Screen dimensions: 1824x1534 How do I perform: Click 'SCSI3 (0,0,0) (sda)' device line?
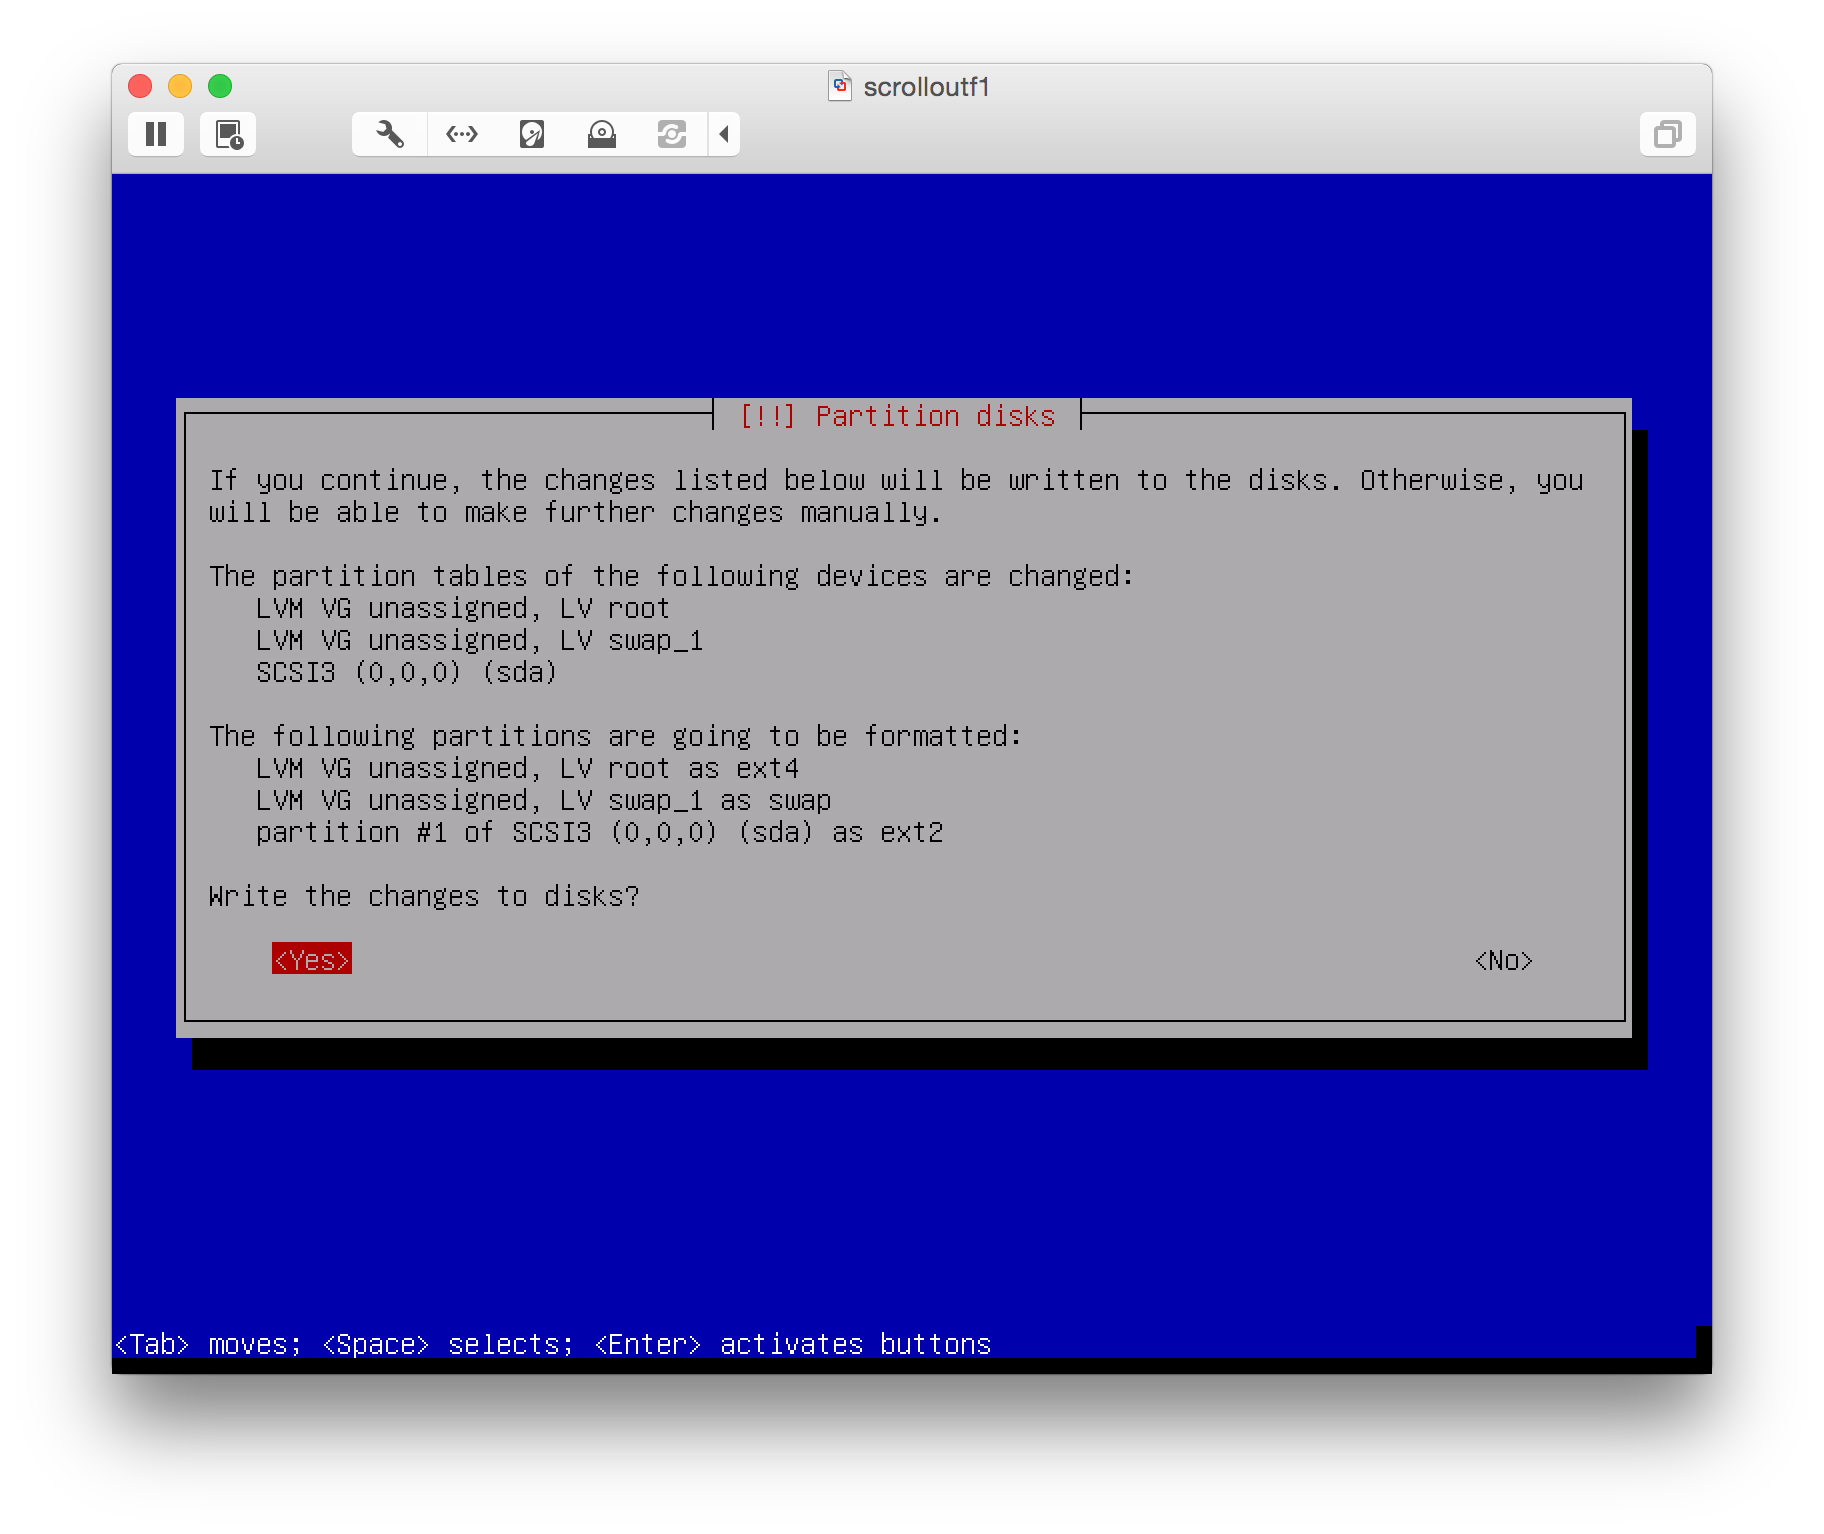pos(407,672)
